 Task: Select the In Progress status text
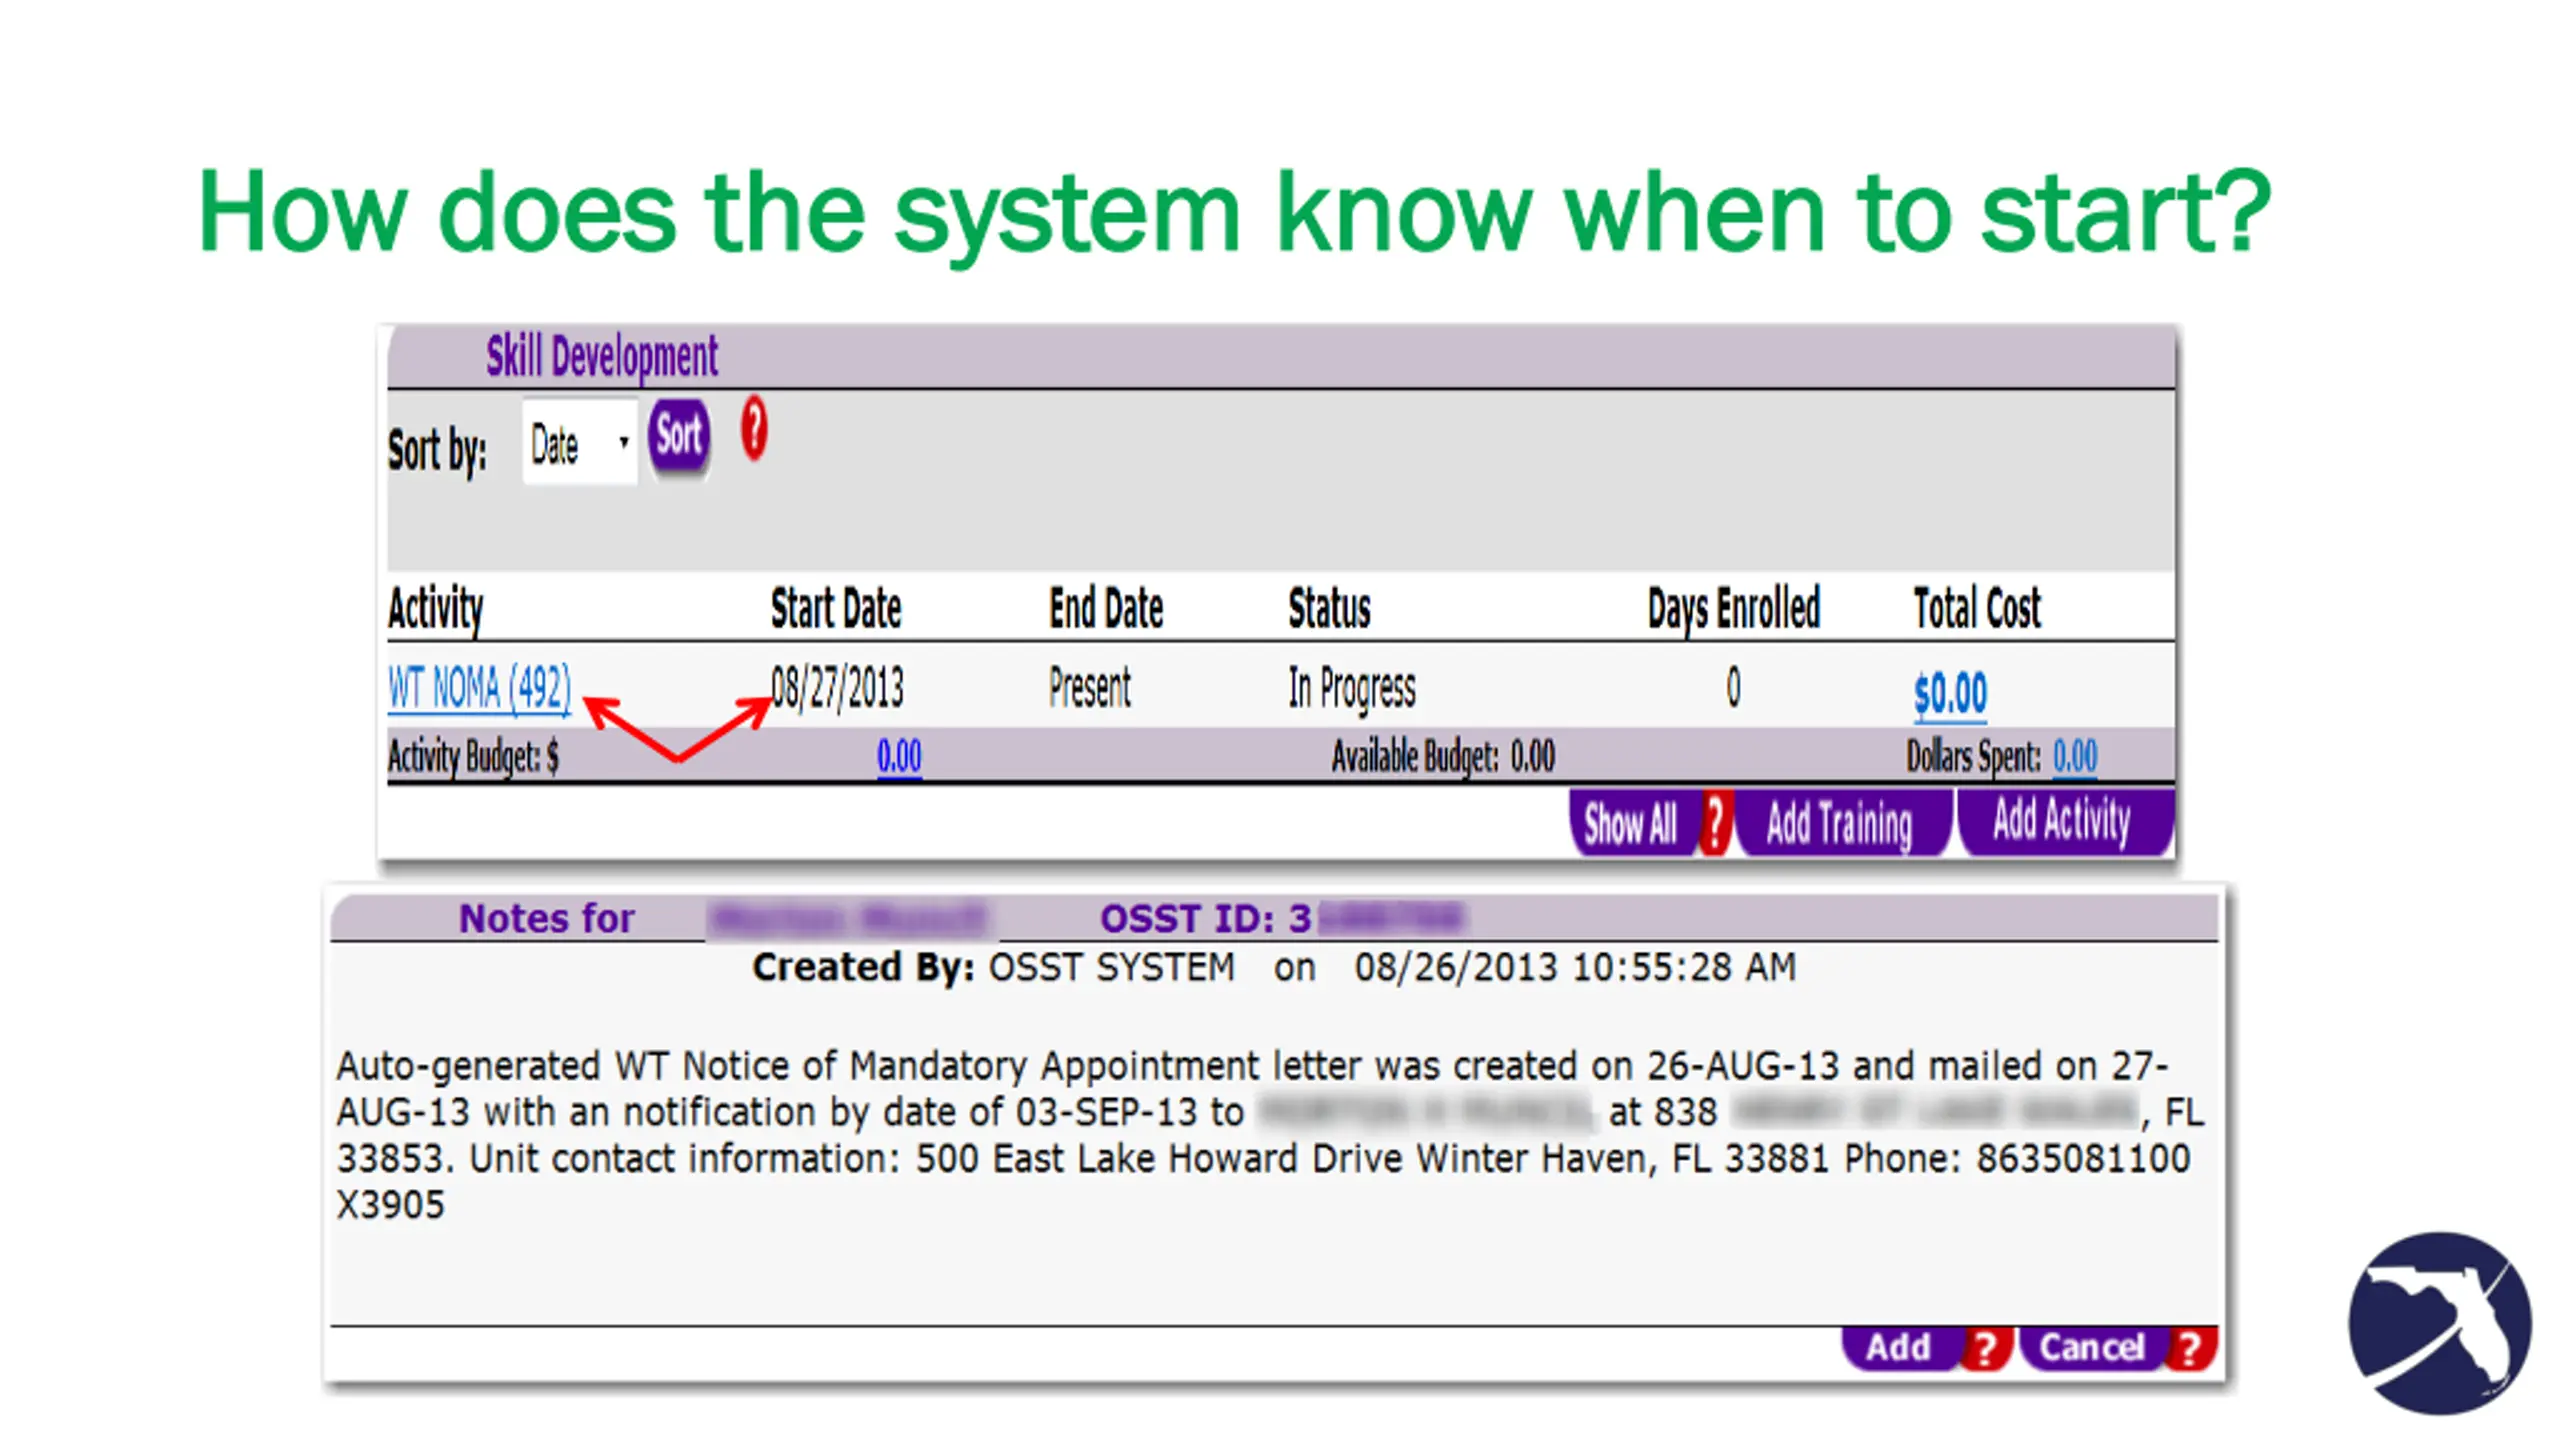(x=1352, y=688)
